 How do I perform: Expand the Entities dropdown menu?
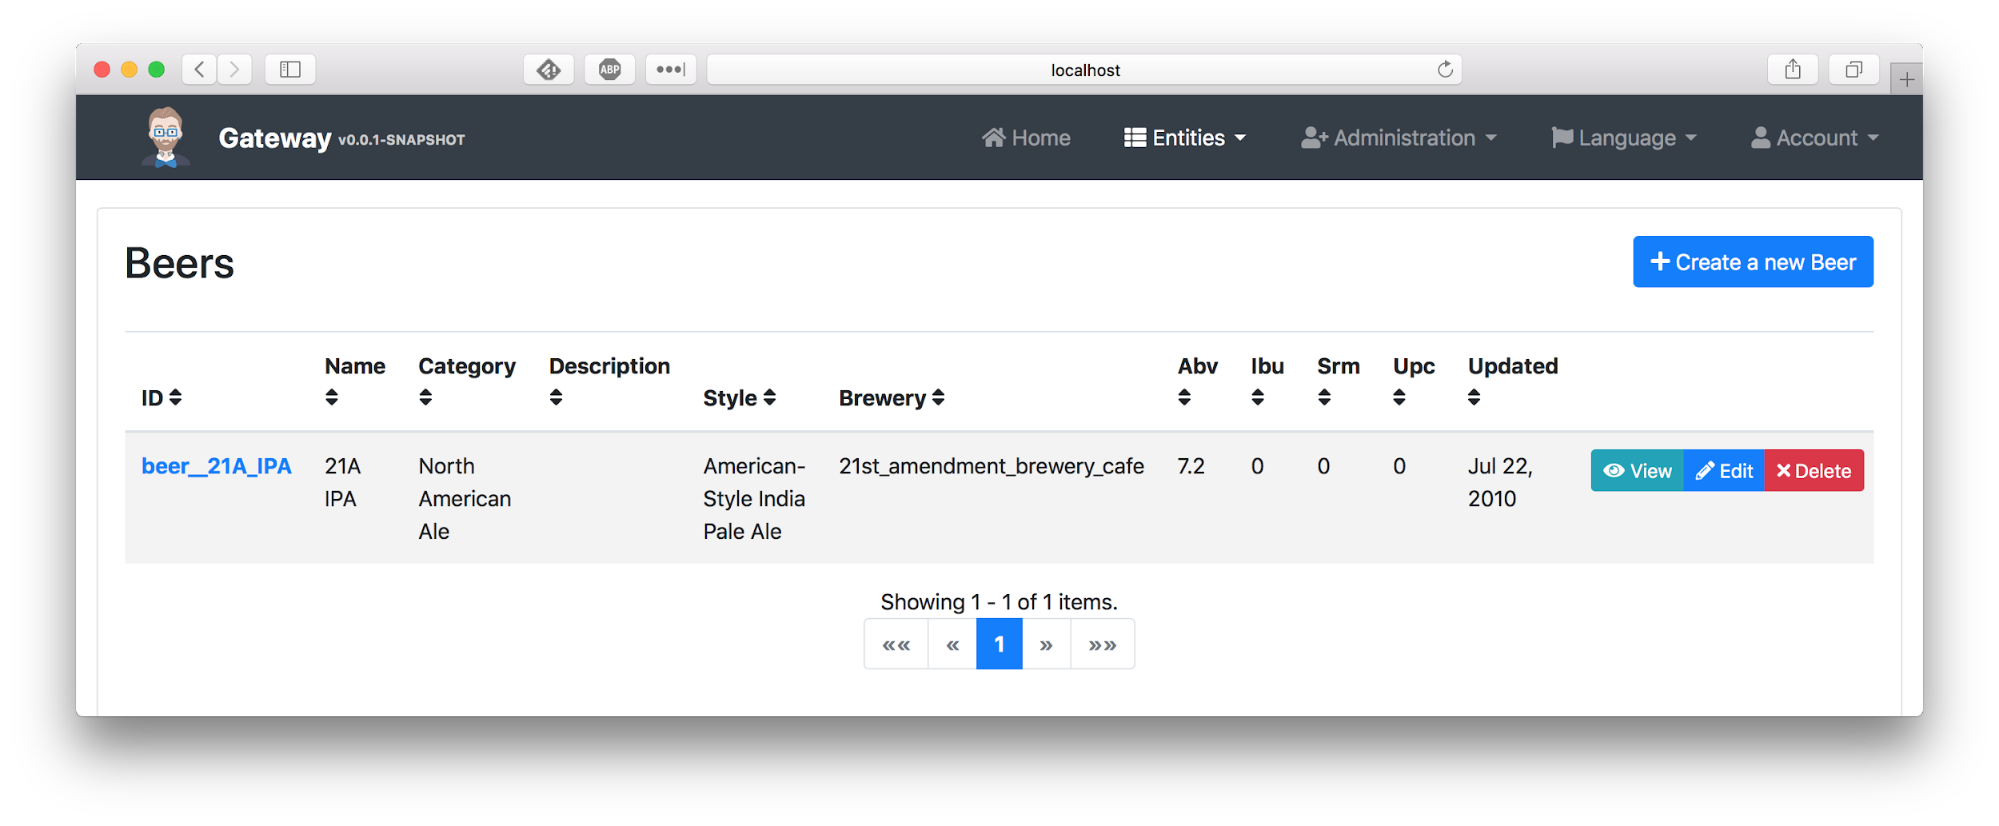click(1185, 138)
